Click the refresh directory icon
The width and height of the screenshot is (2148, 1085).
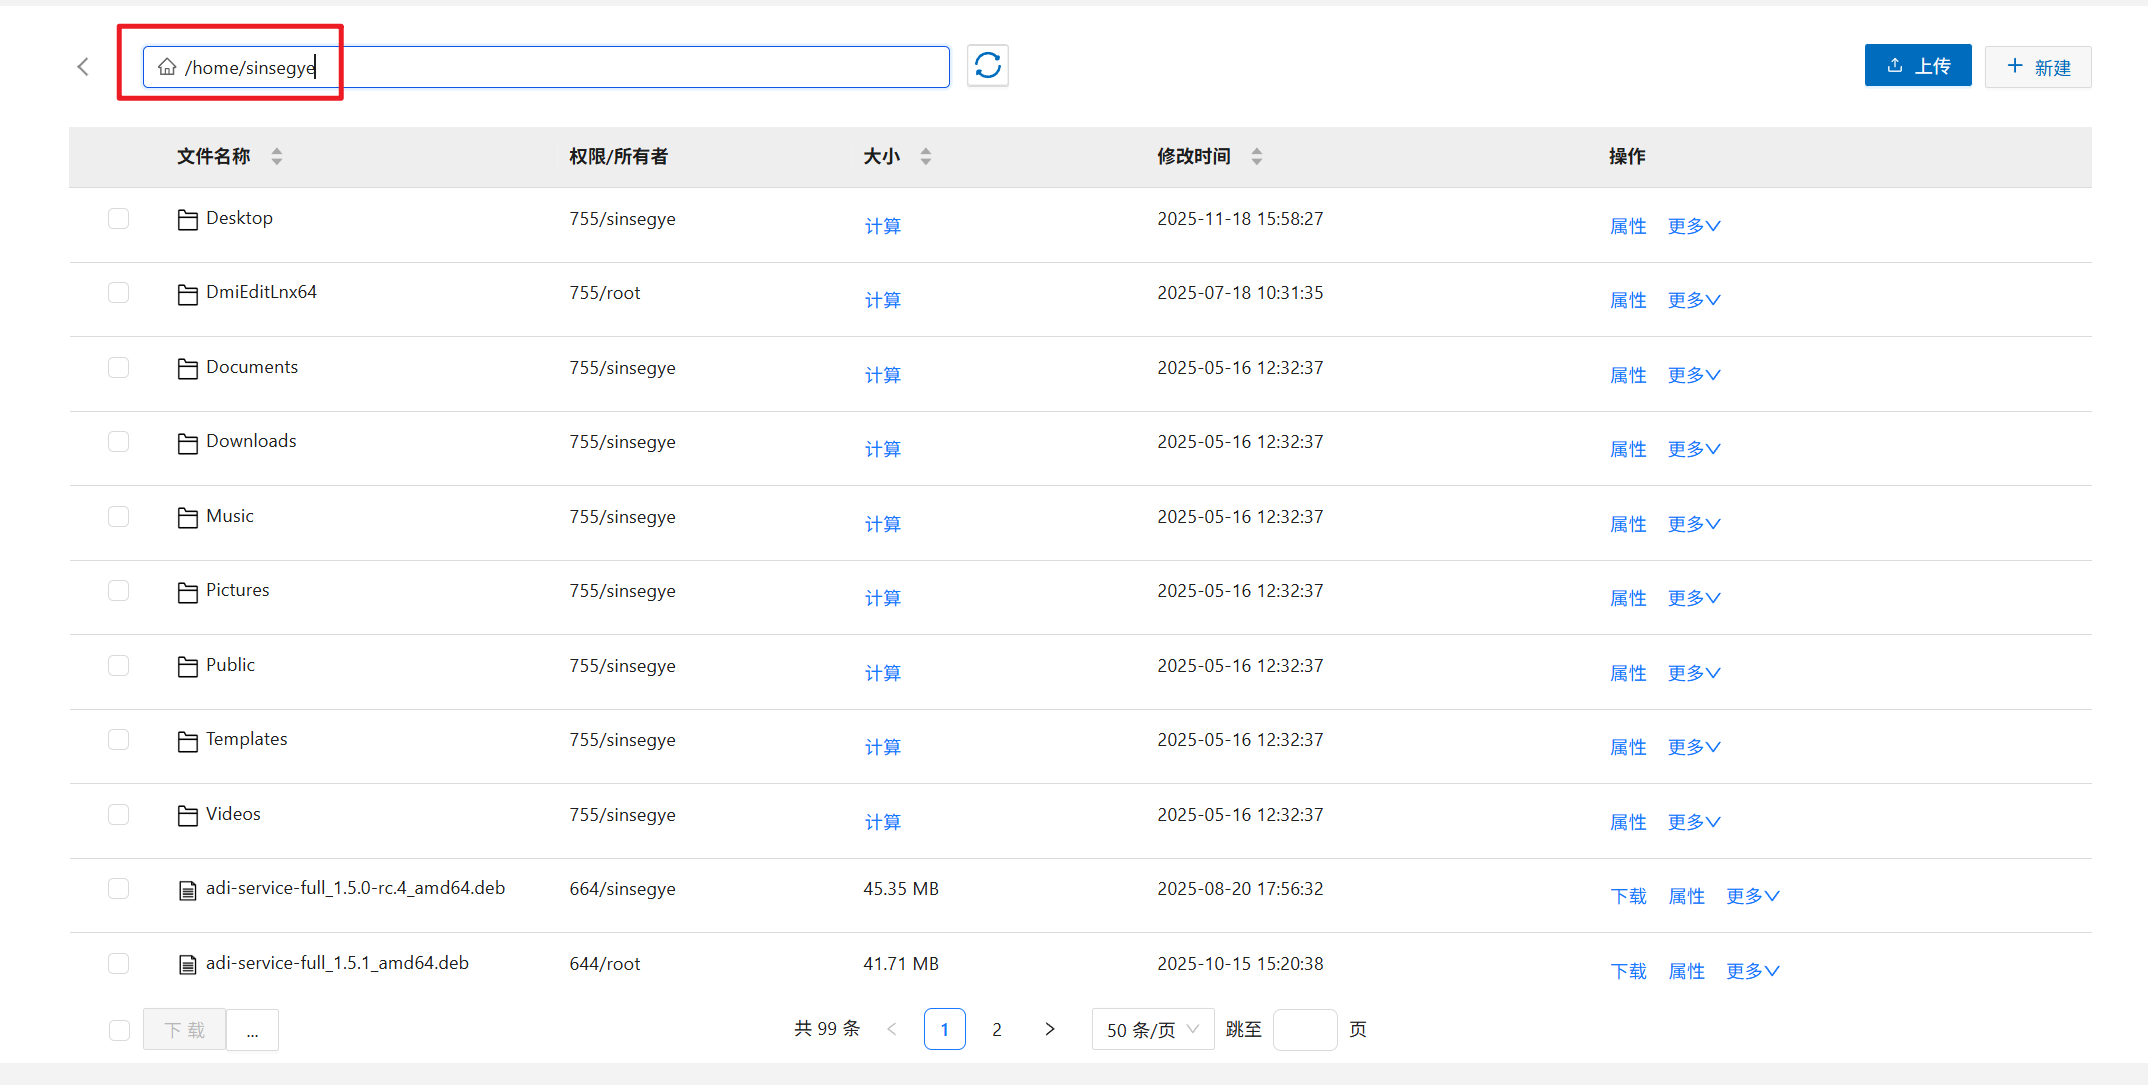coord(987,66)
